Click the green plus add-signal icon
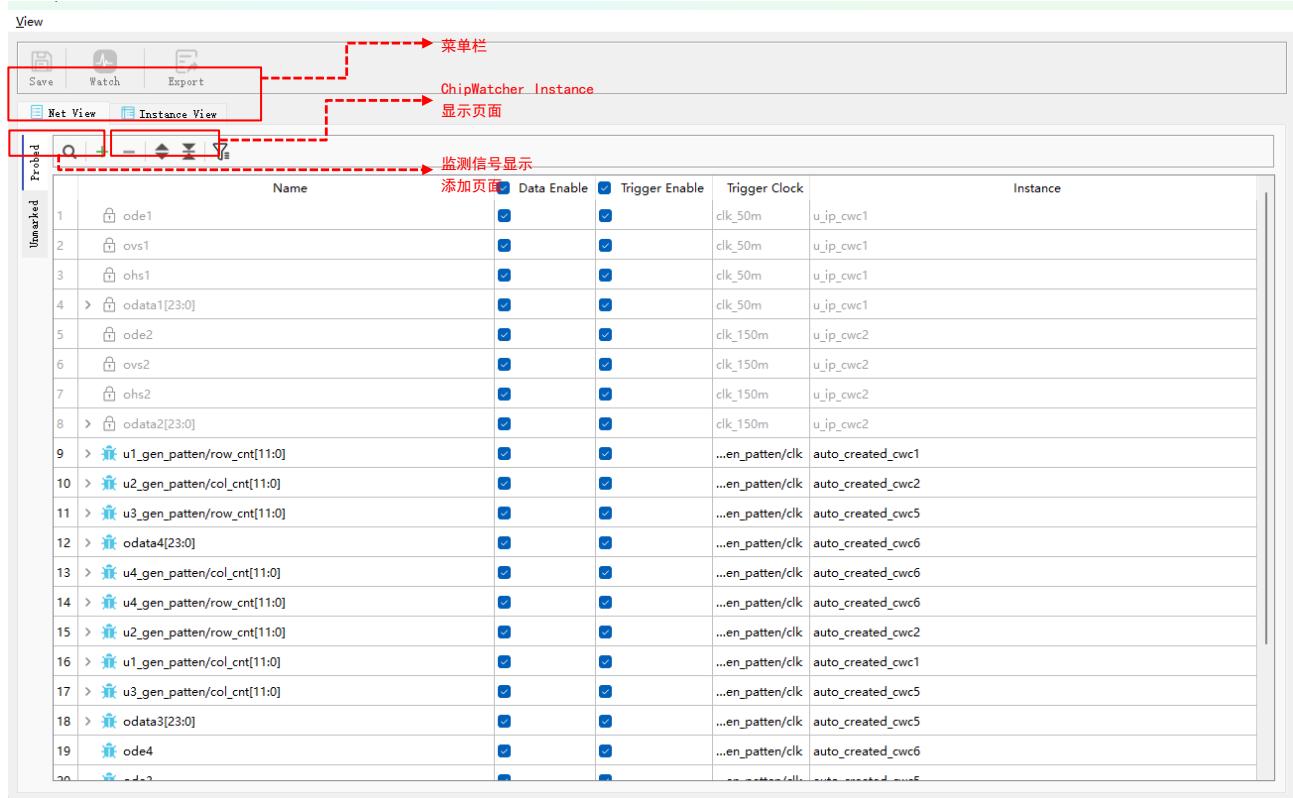The image size is (1293, 798). pyautogui.click(x=101, y=152)
